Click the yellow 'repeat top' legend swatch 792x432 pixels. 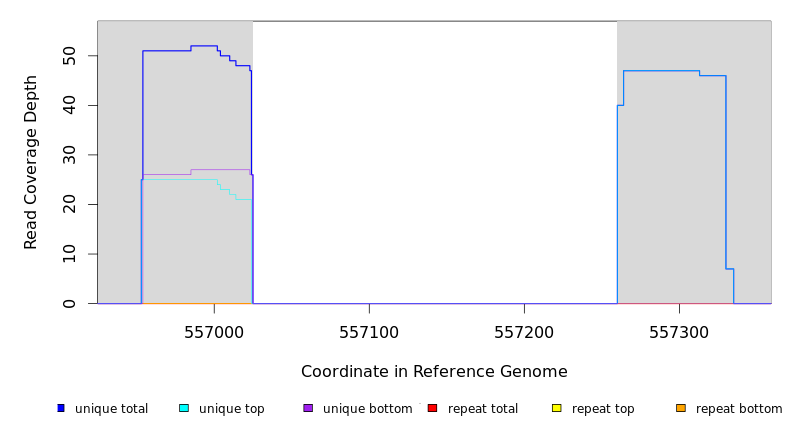pyautogui.click(x=556, y=408)
